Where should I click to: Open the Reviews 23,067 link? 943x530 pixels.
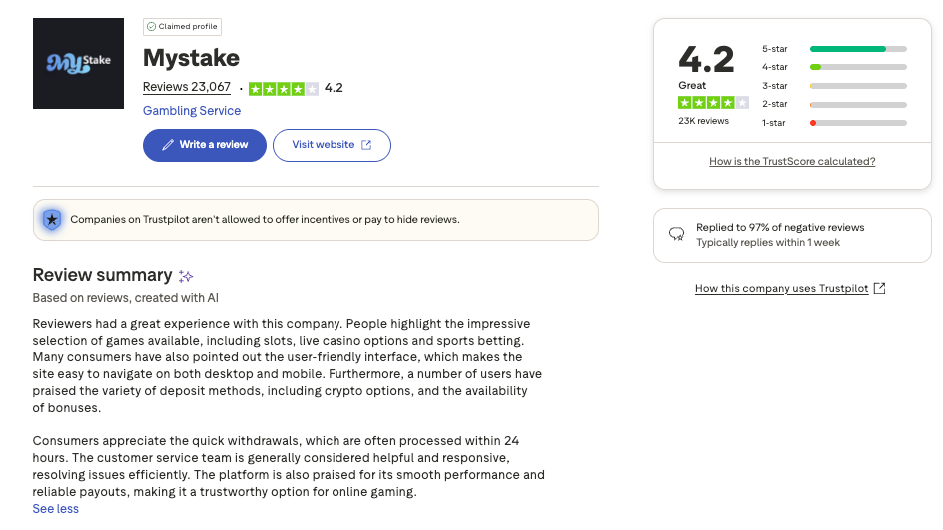point(187,87)
